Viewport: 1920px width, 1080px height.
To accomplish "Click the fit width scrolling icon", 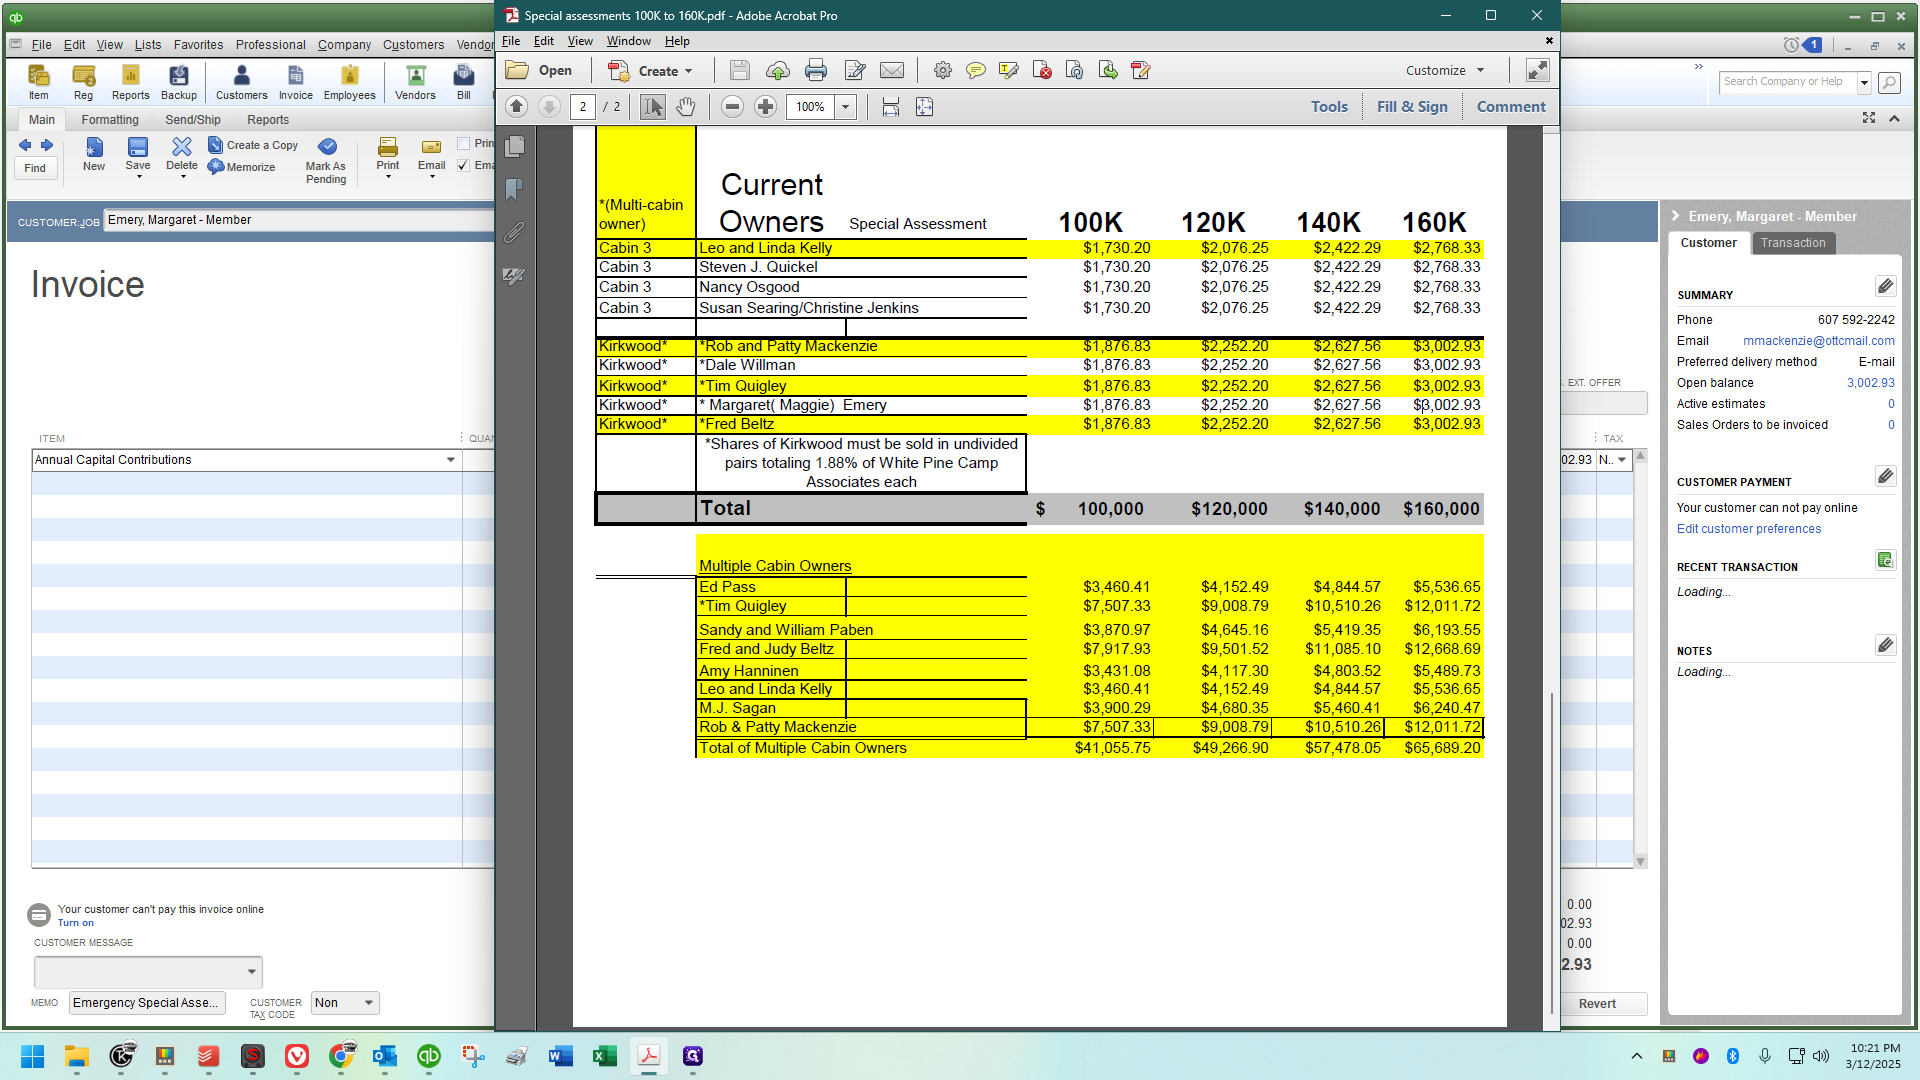I will 891,107.
